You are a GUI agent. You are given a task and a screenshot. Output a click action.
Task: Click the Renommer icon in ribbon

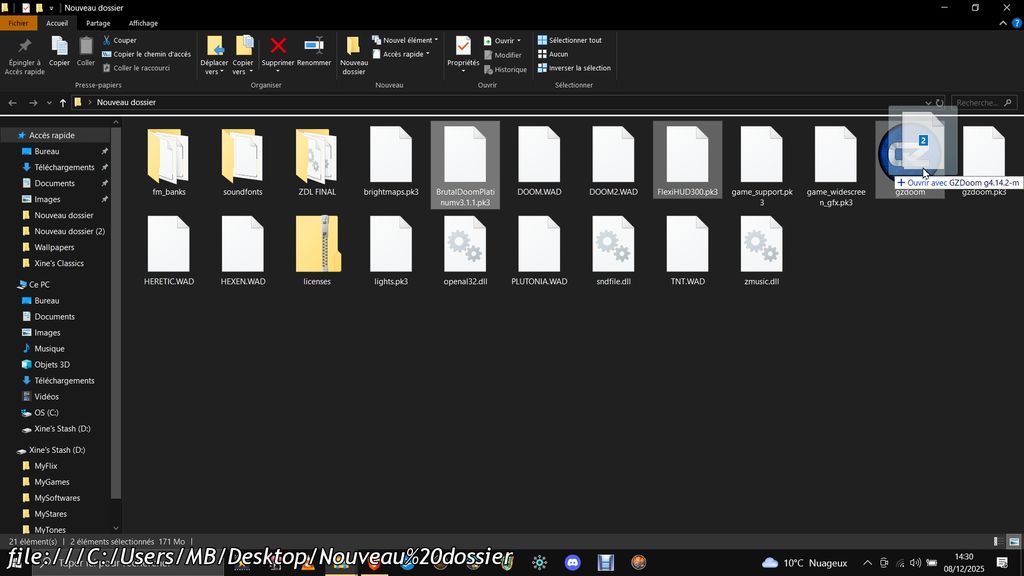click(314, 47)
